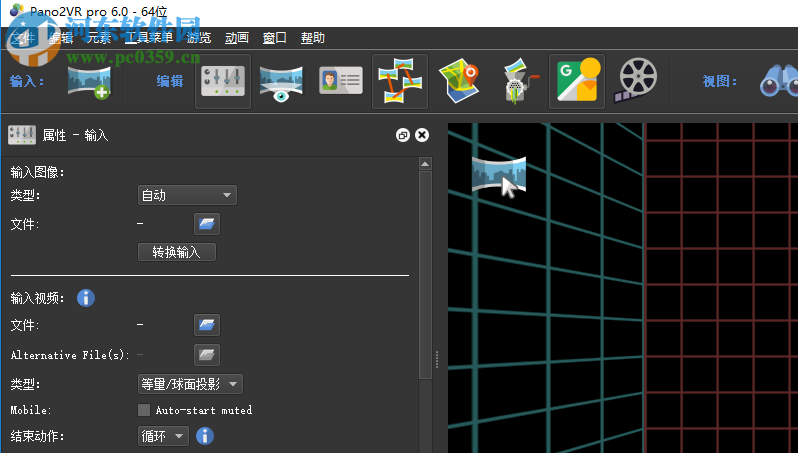
Task: Click the panel splitter handle
Action: click(437, 359)
